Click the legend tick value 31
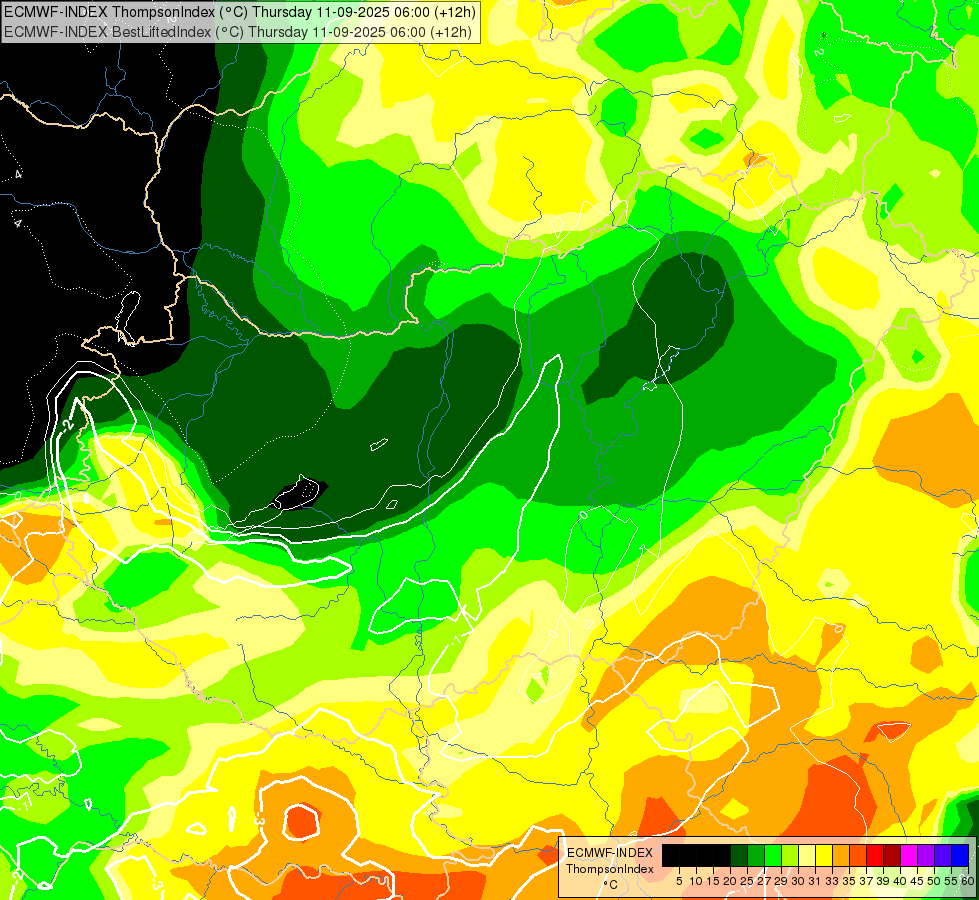The height and width of the screenshot is (900, 979). point(815,881)
